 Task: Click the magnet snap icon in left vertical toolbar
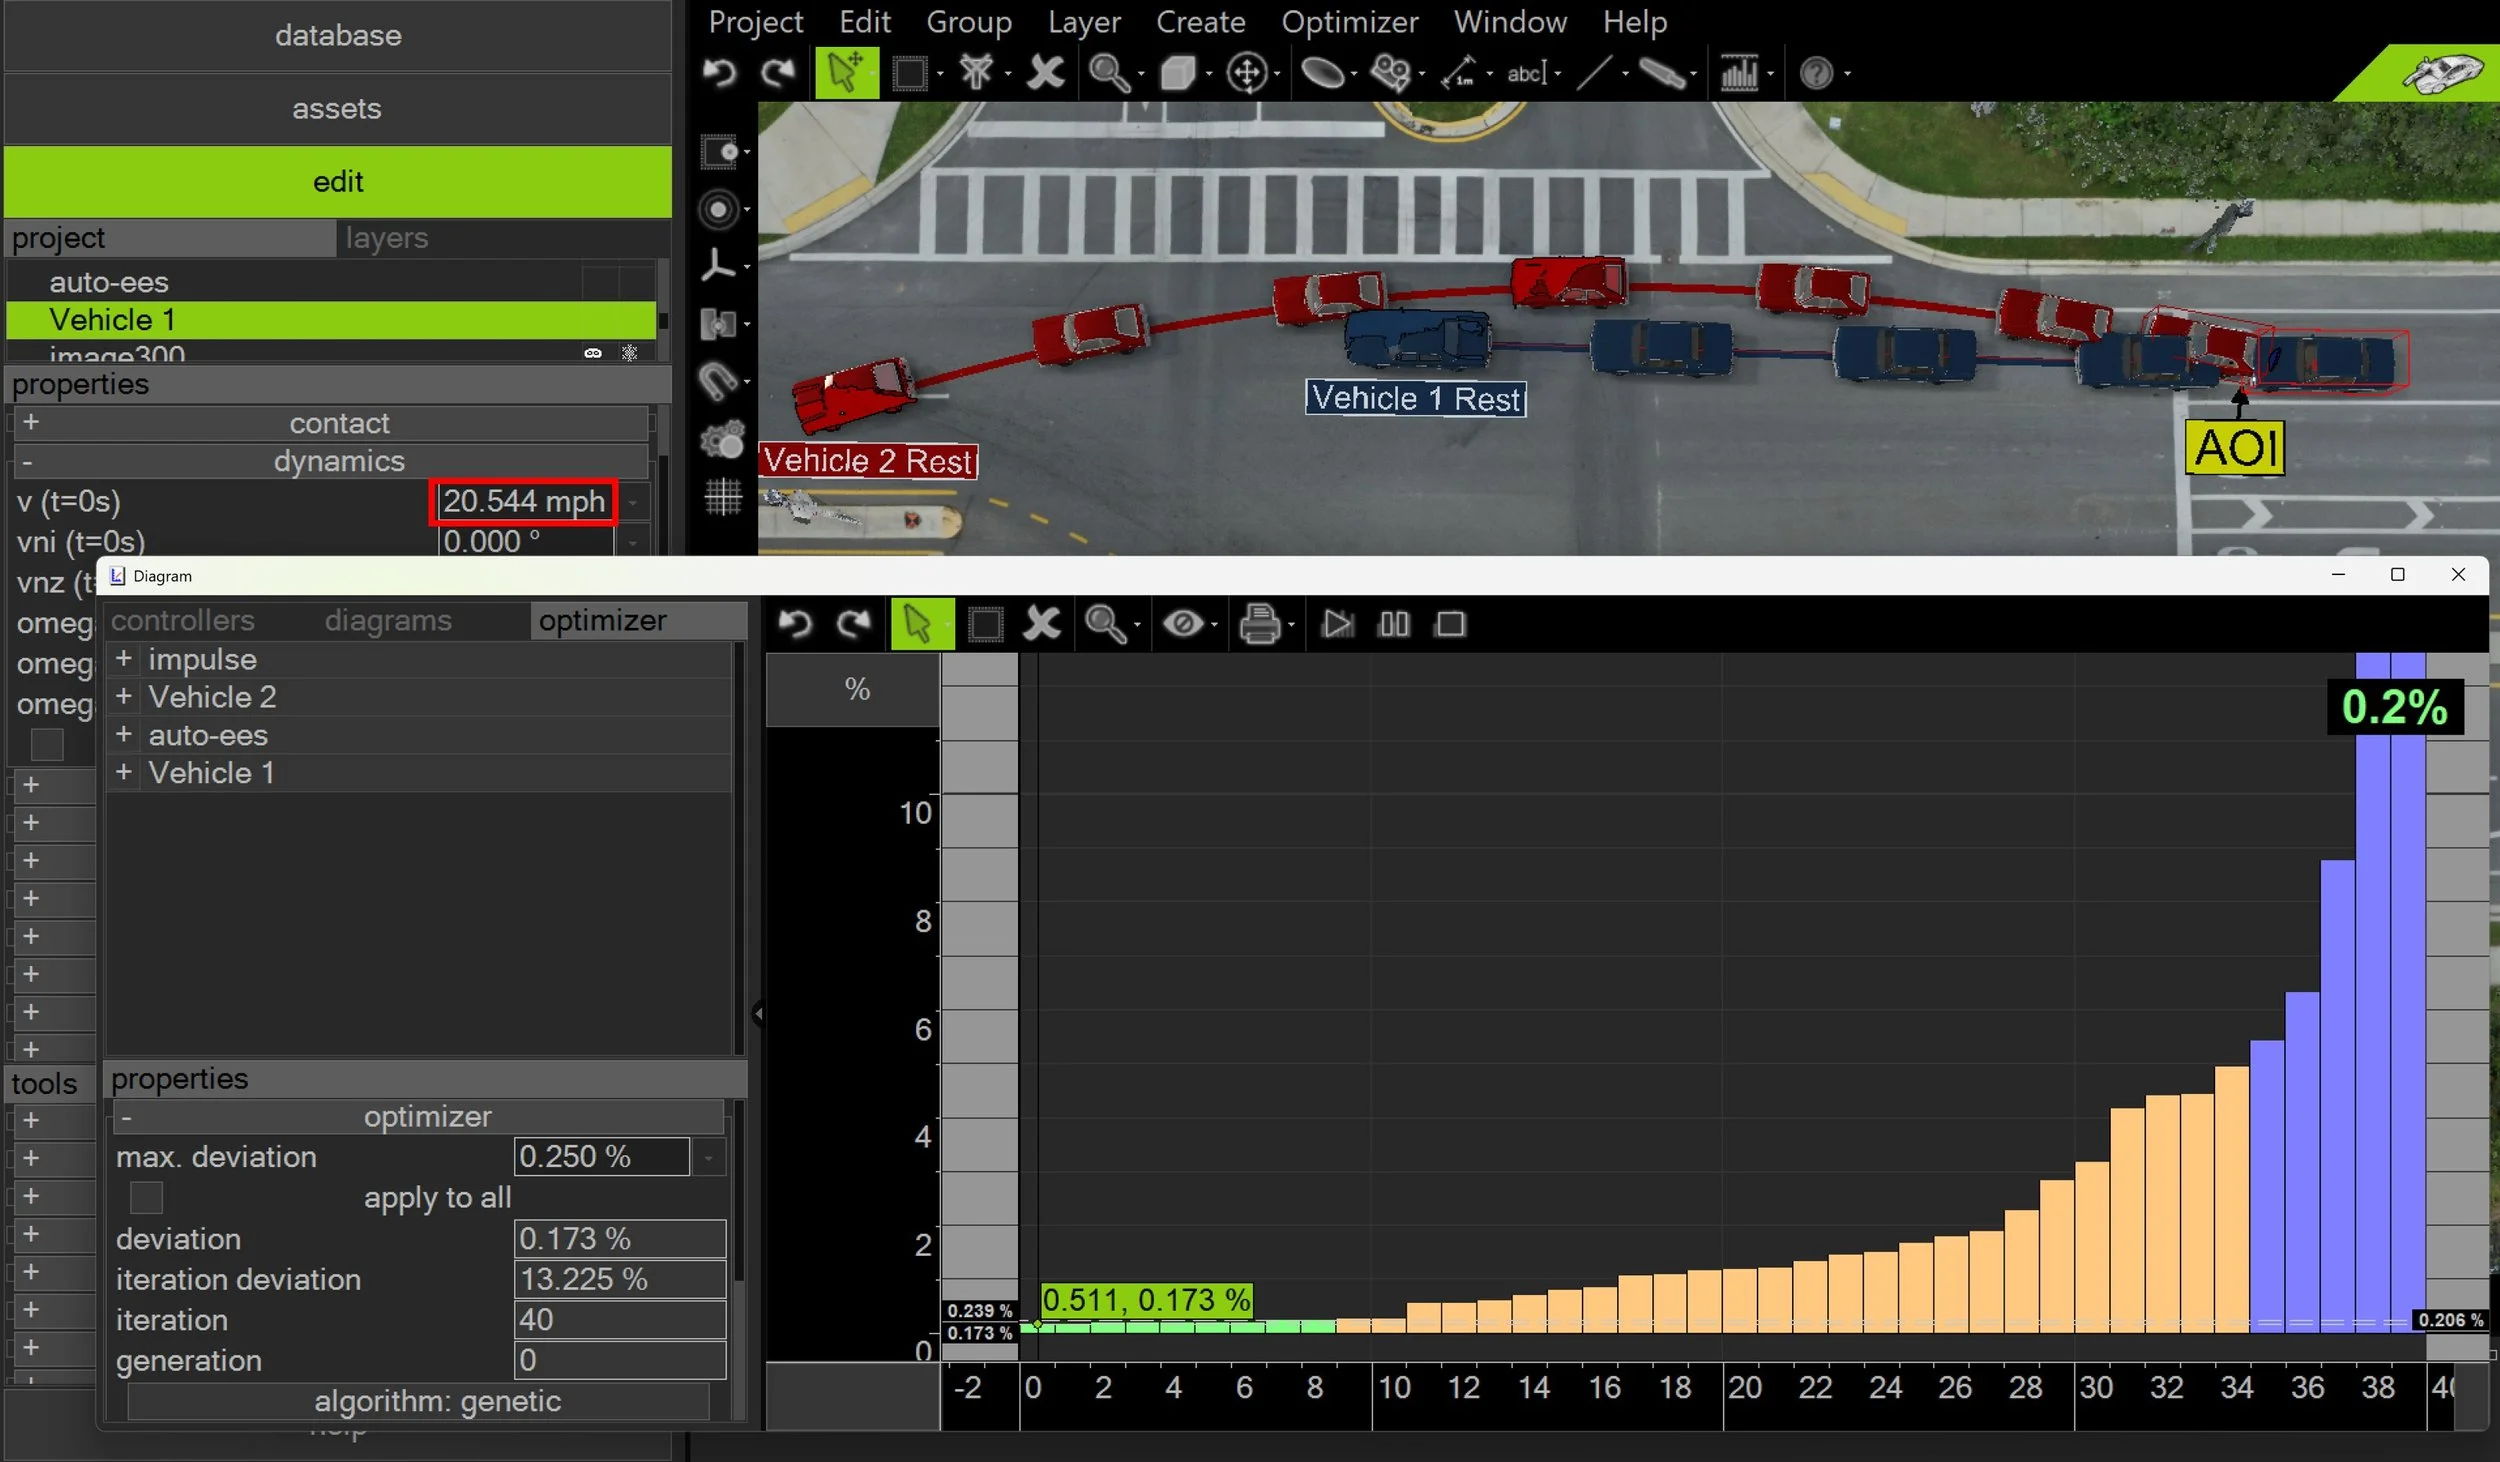pos(718,381)
